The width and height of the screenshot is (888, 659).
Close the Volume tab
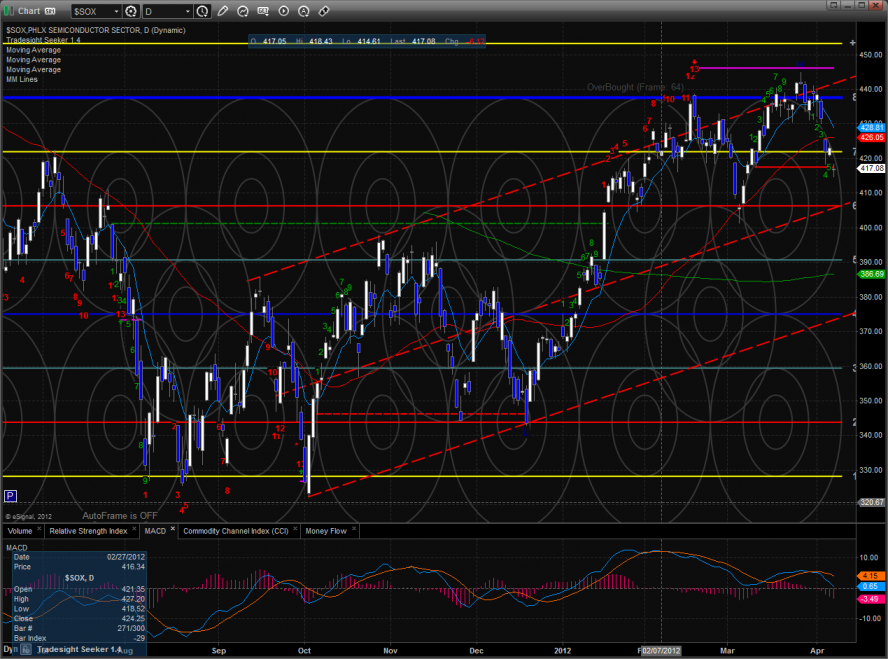tap(38, 530)
